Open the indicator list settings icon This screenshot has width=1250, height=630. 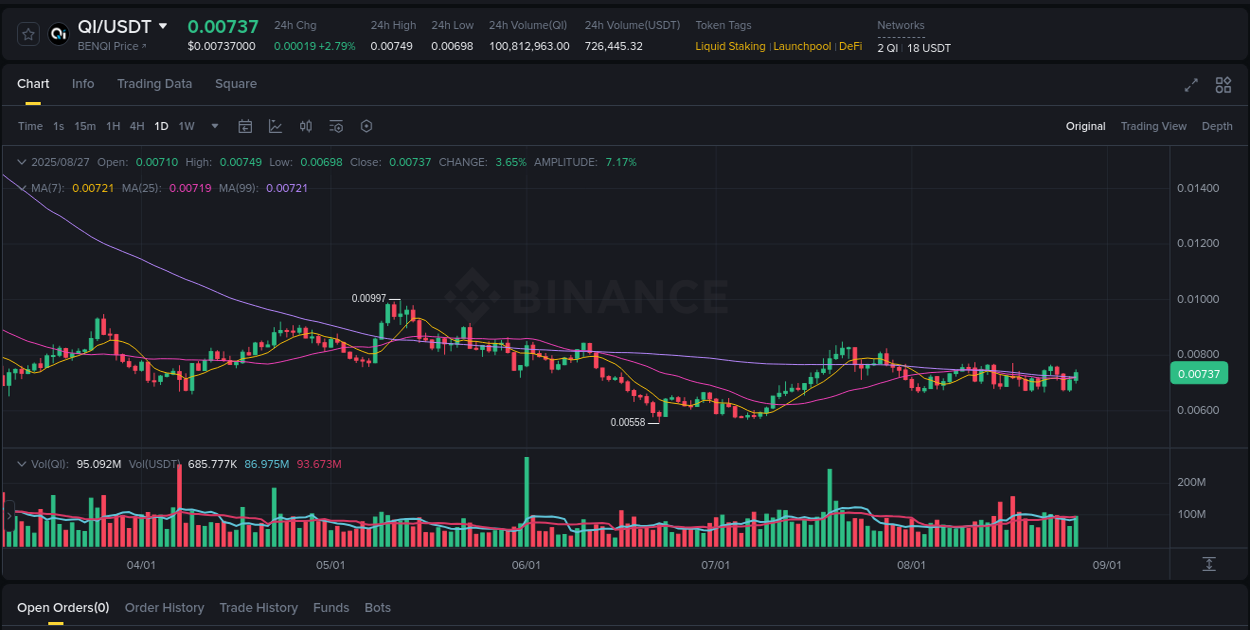point(336,126)
